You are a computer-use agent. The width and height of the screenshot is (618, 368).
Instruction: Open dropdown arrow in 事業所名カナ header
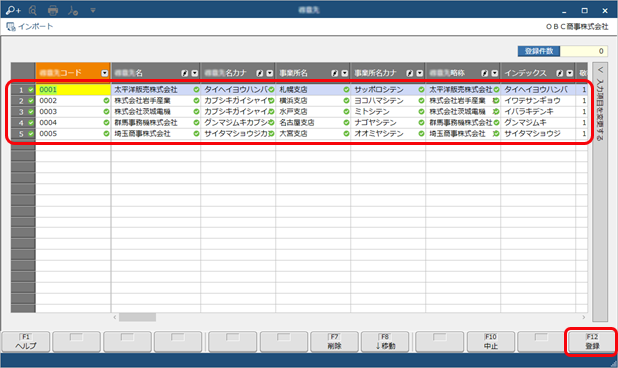(x=420, y=73)
